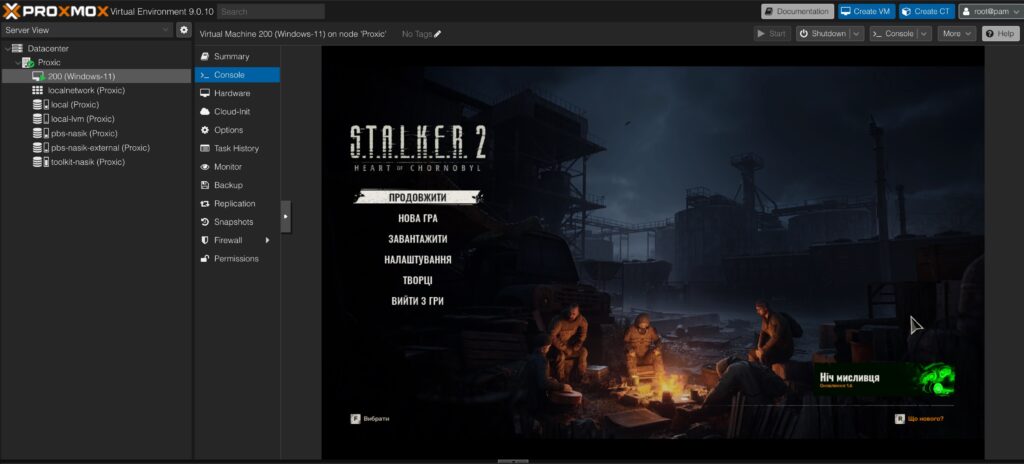Click the Ніч мисливця update banner
This screenshot has height=464, width=1024.
pyautogui.click(x=886, y=379)
